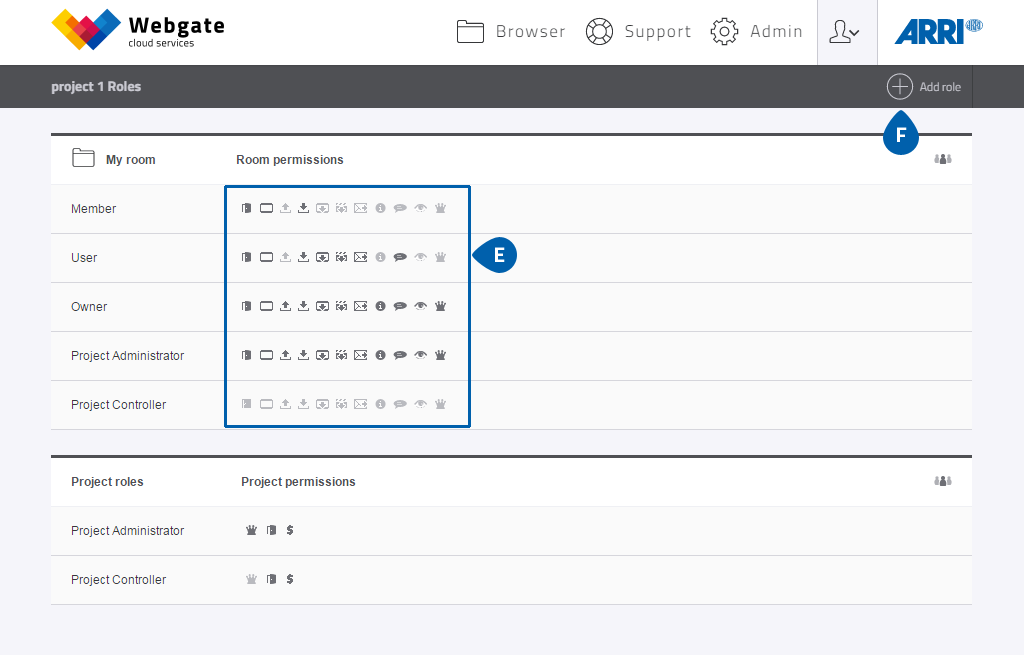Click the Project permissions column header
Image resolution: width=1024 pixels, height=655 pixels.
pyautogui.click(x=298, y=482)
